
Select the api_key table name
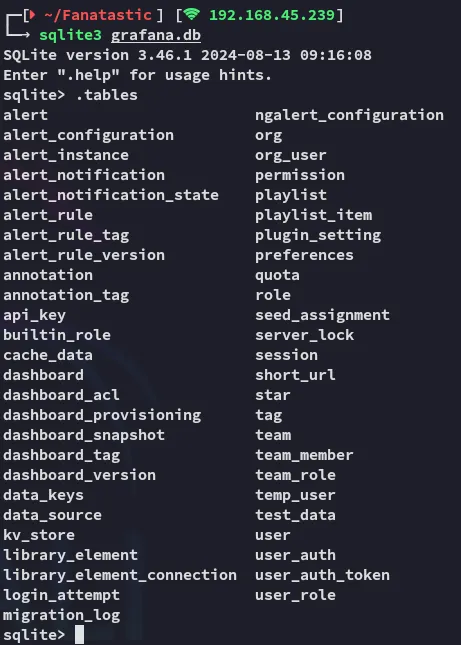point(35,316)
